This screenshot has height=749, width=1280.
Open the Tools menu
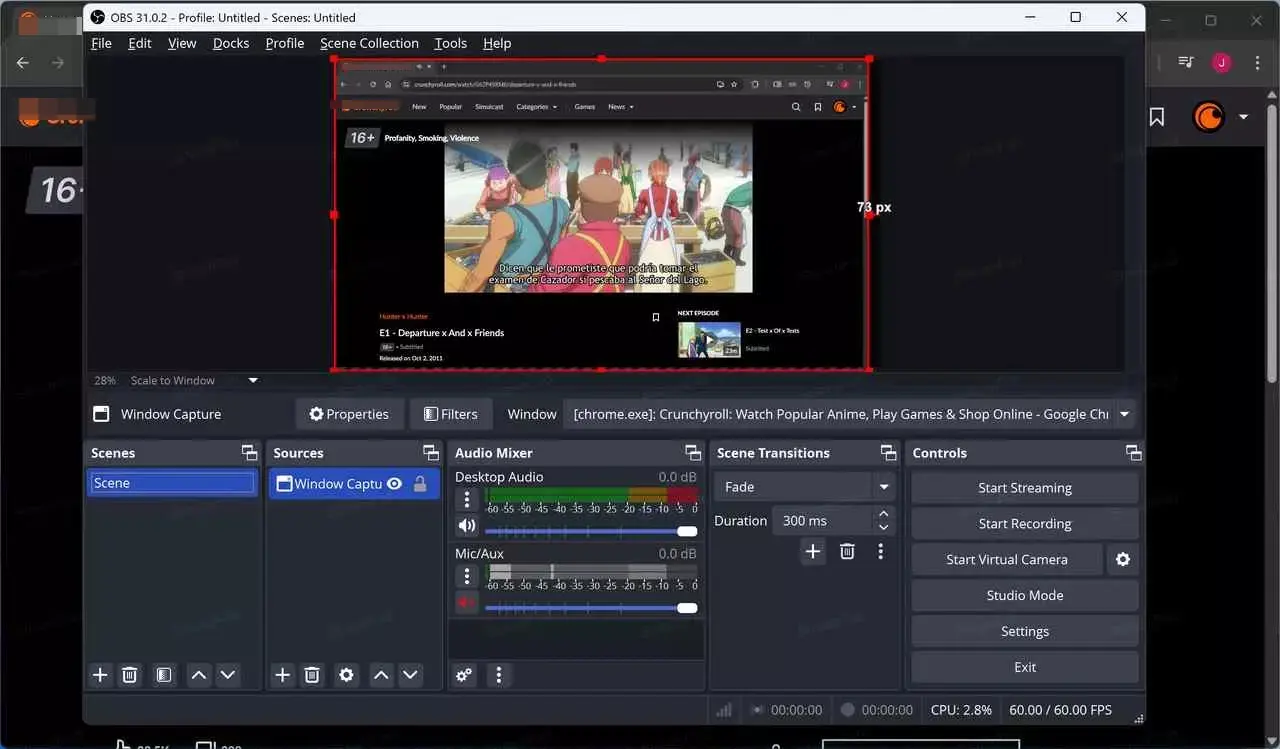tap(451, 43)
